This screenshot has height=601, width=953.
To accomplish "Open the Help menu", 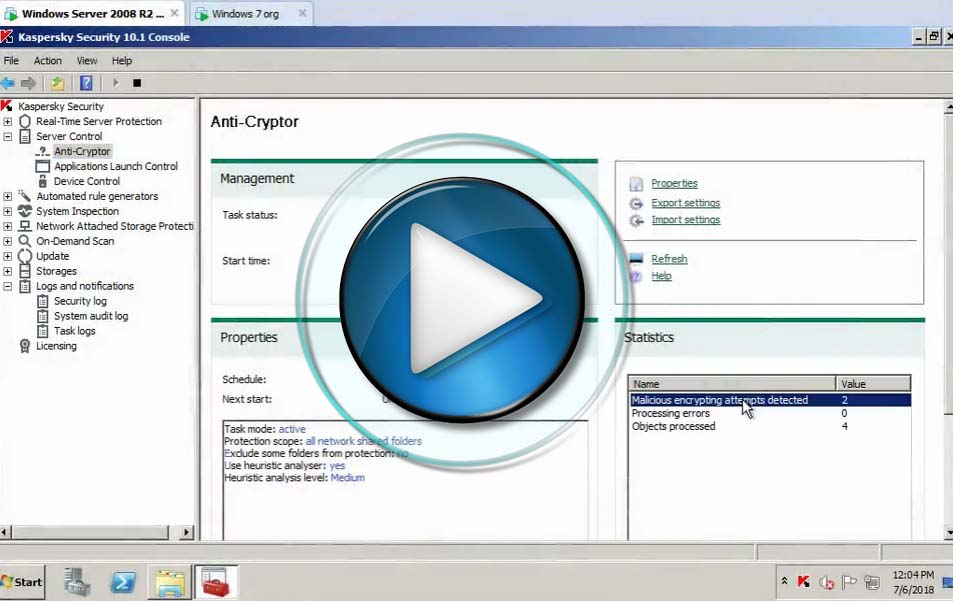I will 122,61.
